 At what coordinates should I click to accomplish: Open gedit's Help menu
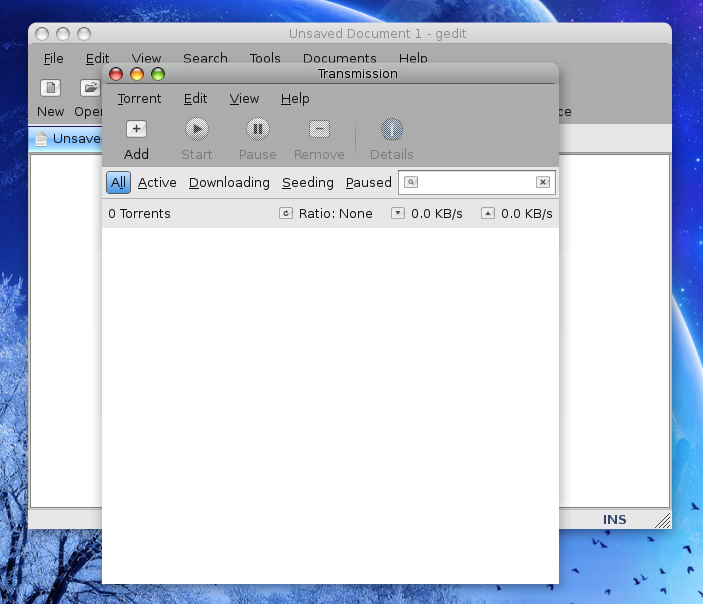[413, 59]
